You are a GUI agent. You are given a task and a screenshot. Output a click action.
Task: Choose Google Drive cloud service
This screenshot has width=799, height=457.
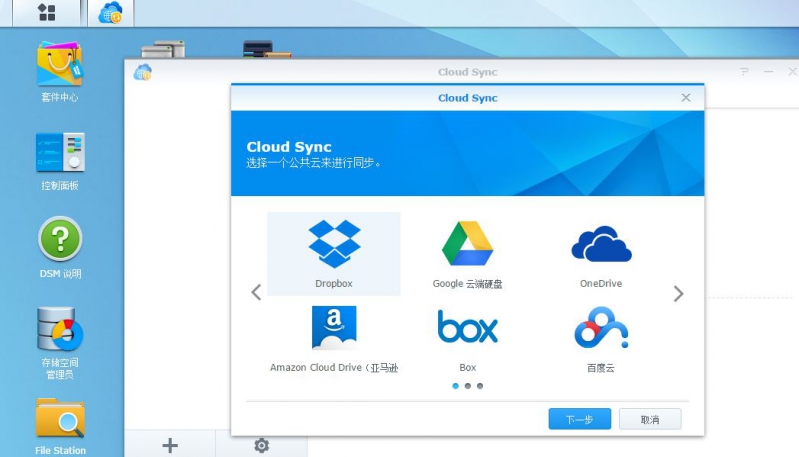point(467,252)
